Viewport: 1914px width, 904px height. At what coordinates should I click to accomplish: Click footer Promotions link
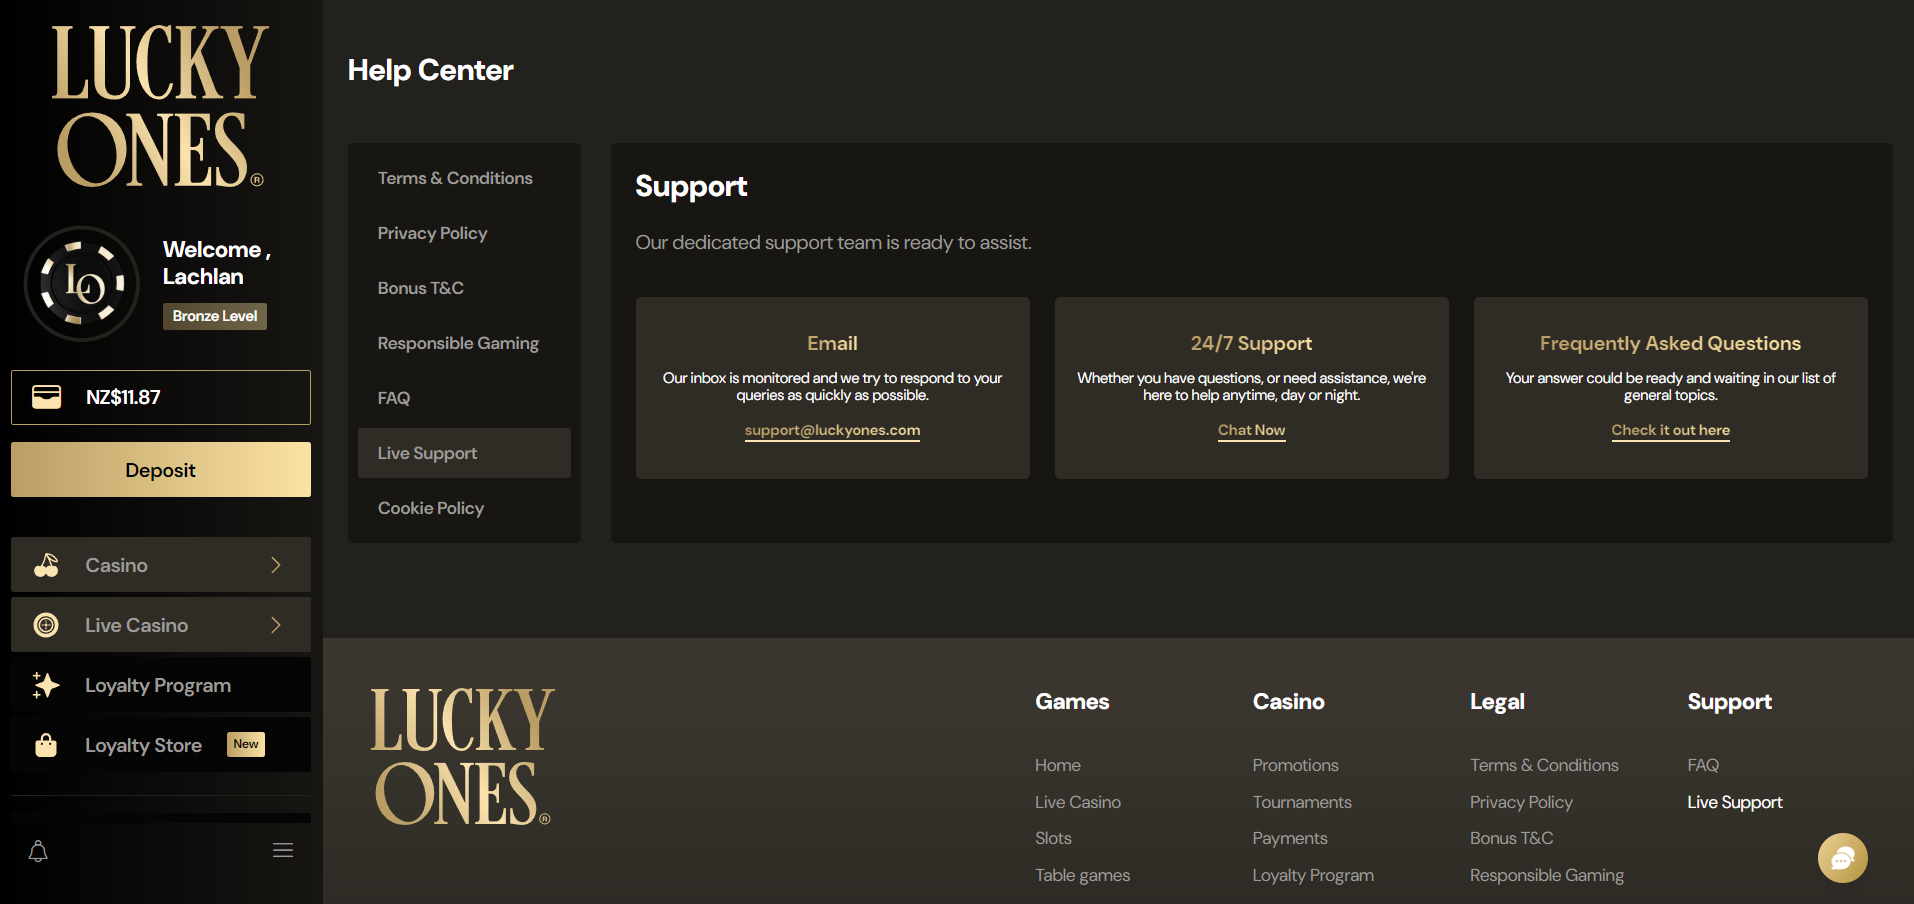[x=1295, y=765]
